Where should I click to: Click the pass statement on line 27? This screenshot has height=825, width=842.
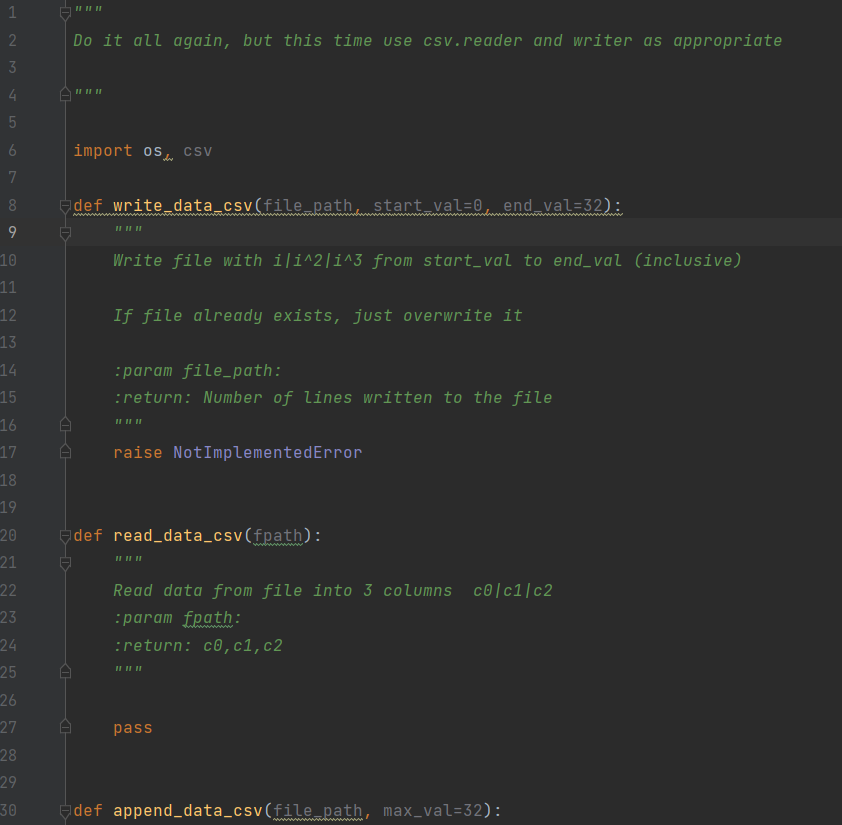(132, 727)
